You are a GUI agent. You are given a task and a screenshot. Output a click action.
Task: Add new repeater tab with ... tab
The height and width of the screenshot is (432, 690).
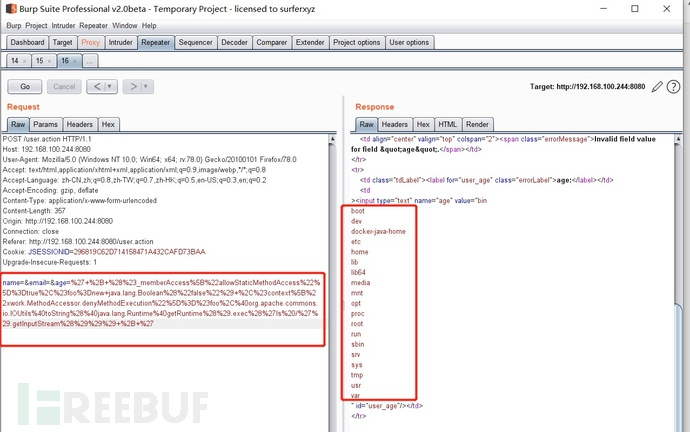(90, 61)
